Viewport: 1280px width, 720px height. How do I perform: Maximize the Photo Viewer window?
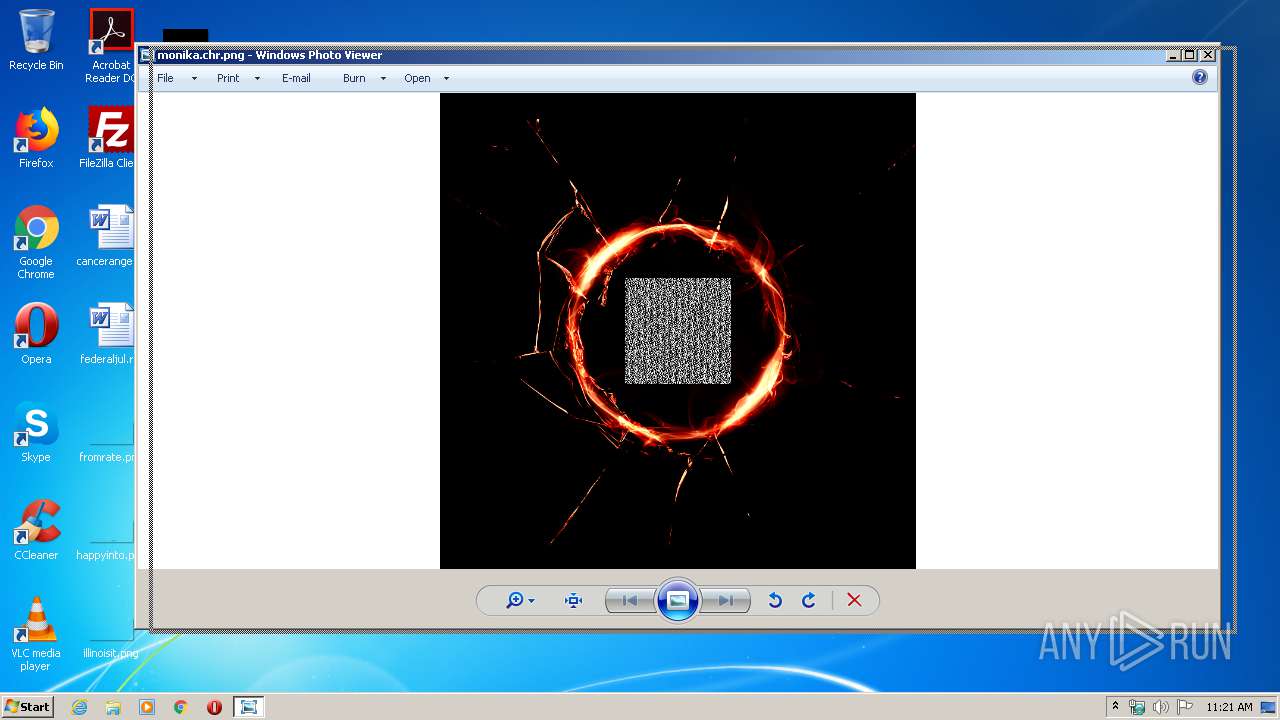1189,55
